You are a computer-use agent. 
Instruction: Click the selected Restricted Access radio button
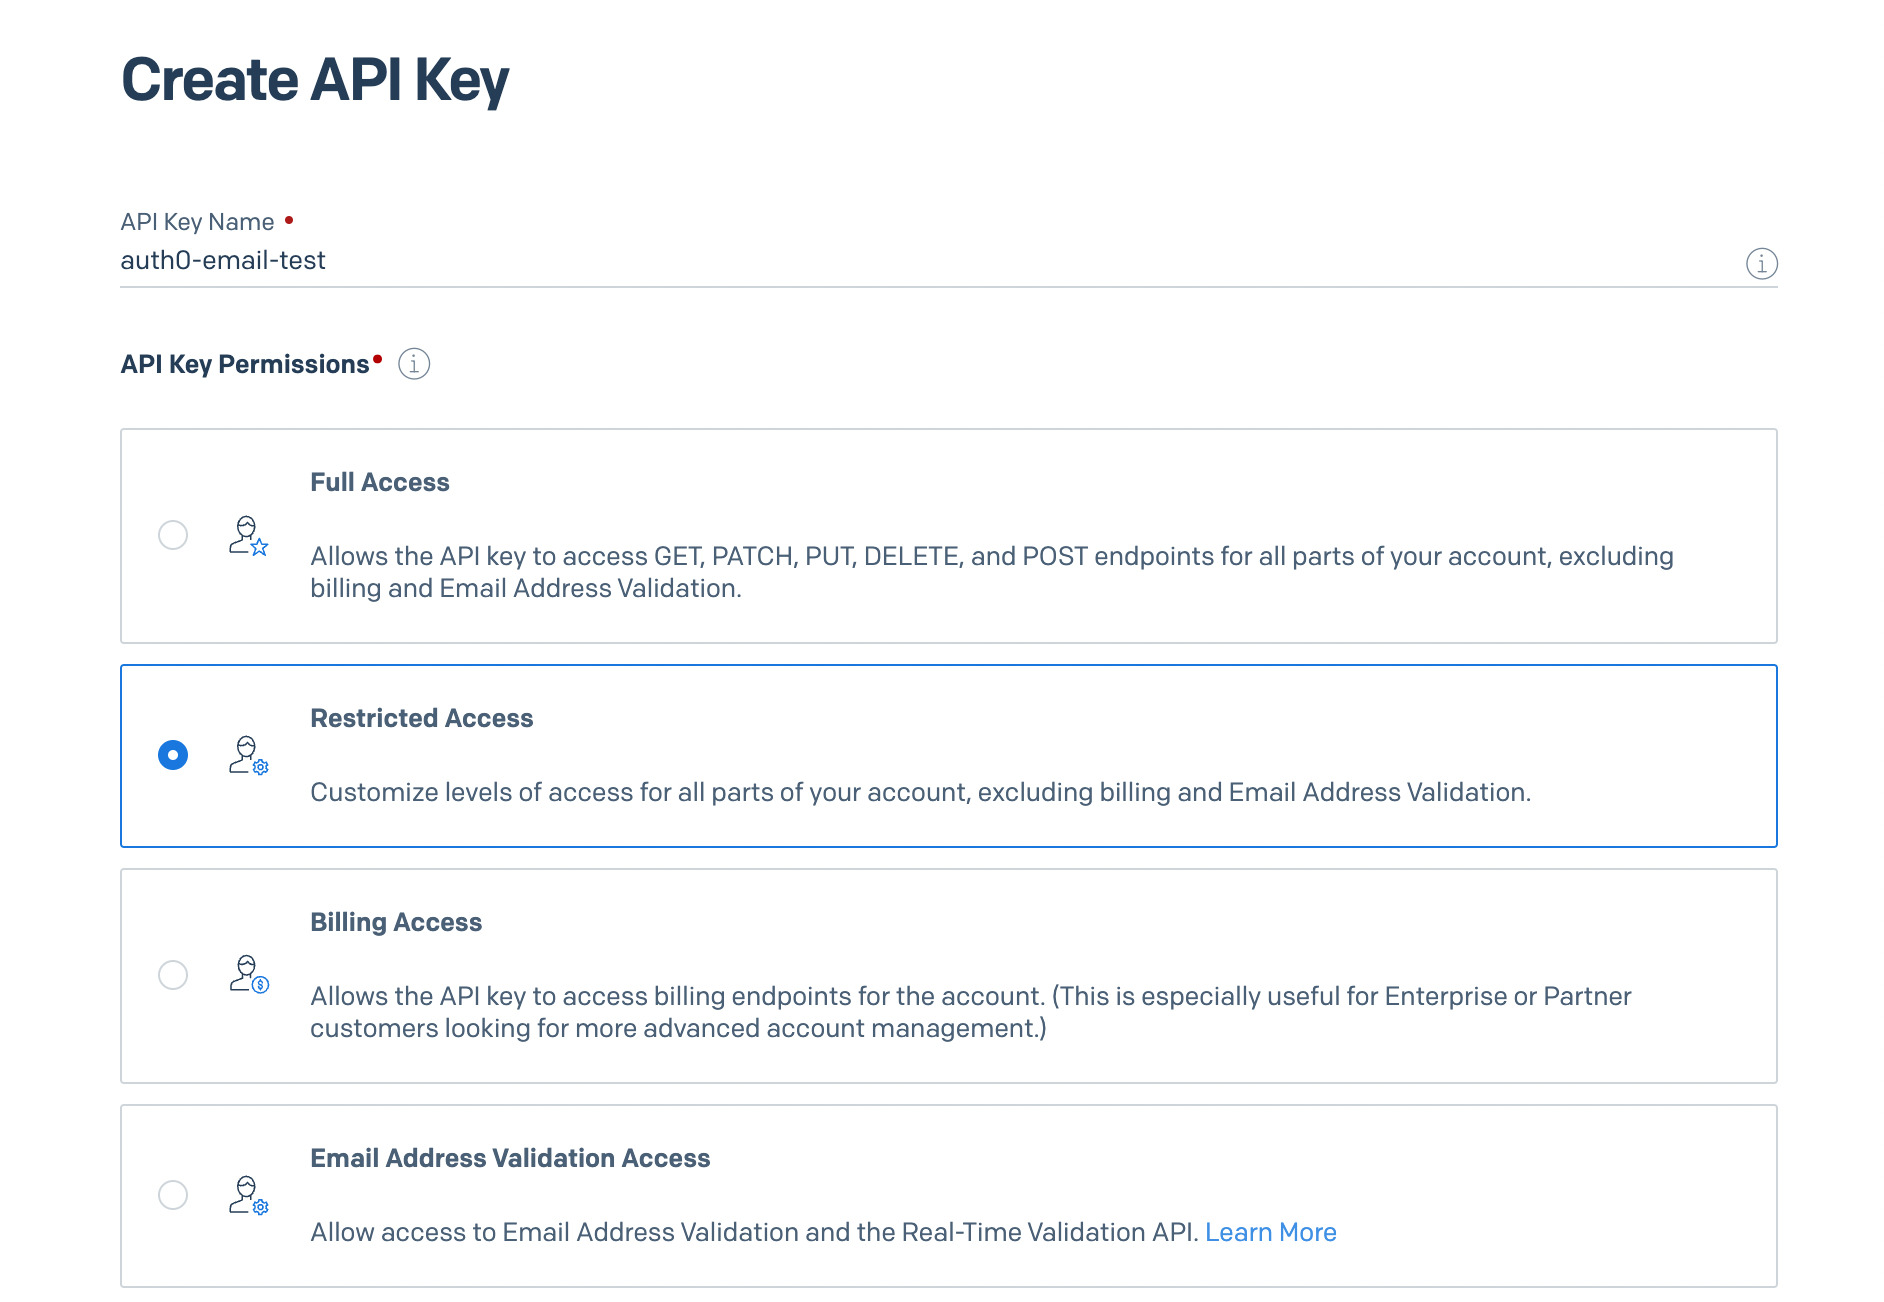coord(173,755)
